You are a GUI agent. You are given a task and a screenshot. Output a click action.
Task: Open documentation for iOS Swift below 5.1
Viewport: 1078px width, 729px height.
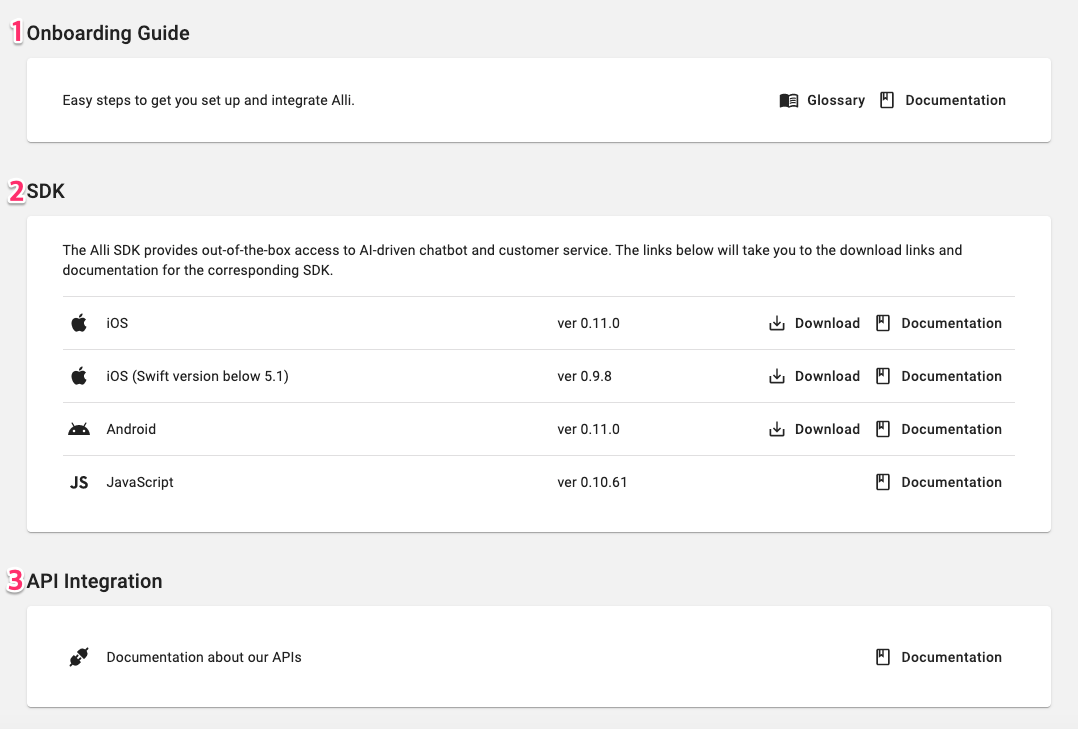pyautogui.click(x=951, y=377)
